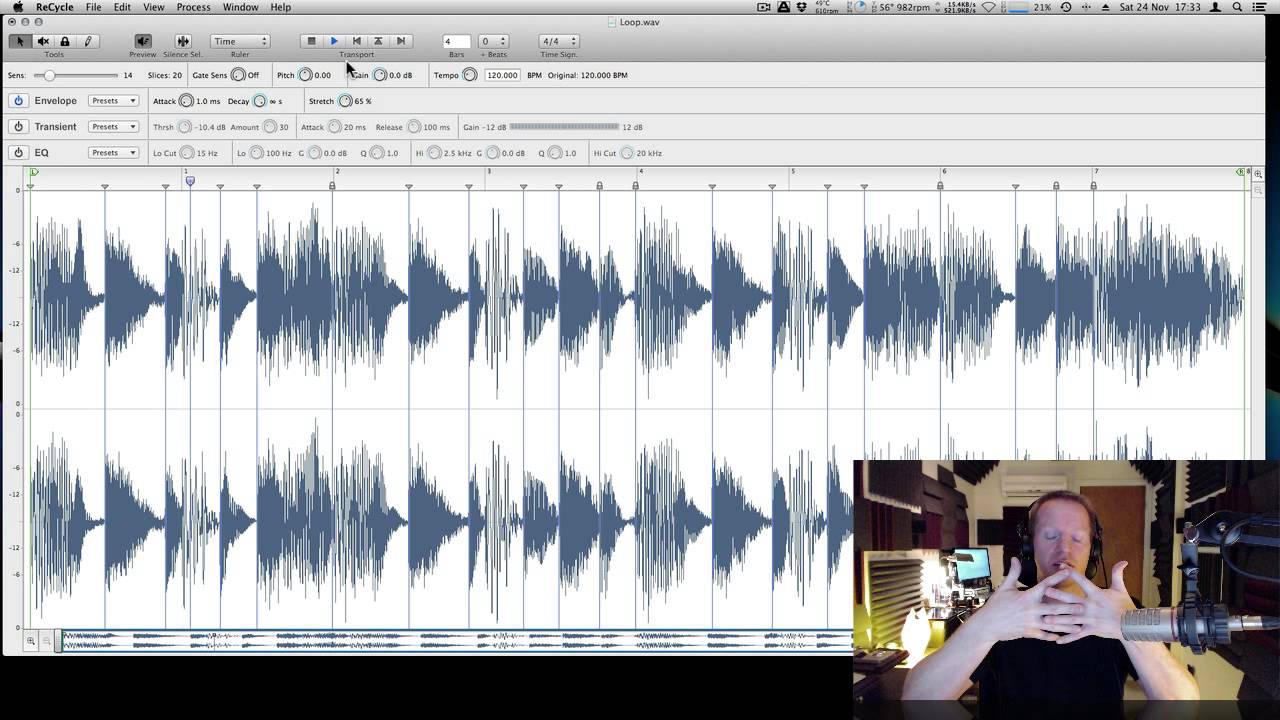
Task: Click the center loop transport button
Action: 378,41
